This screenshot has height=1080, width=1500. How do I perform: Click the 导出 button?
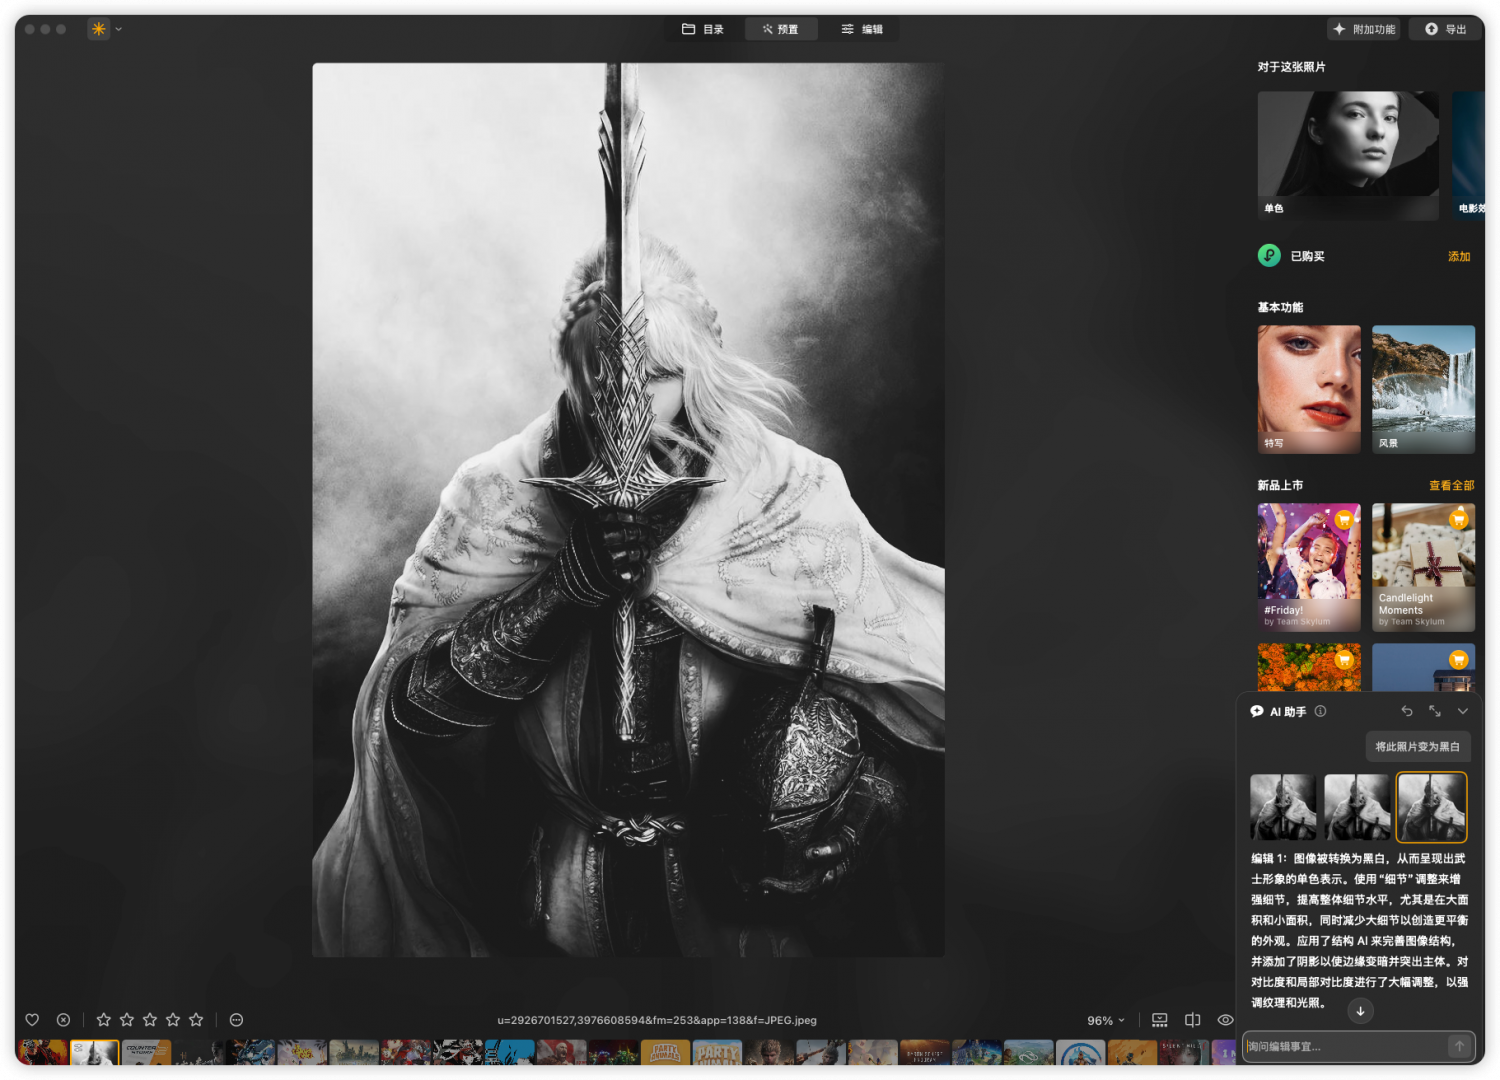pos(1445,29)
